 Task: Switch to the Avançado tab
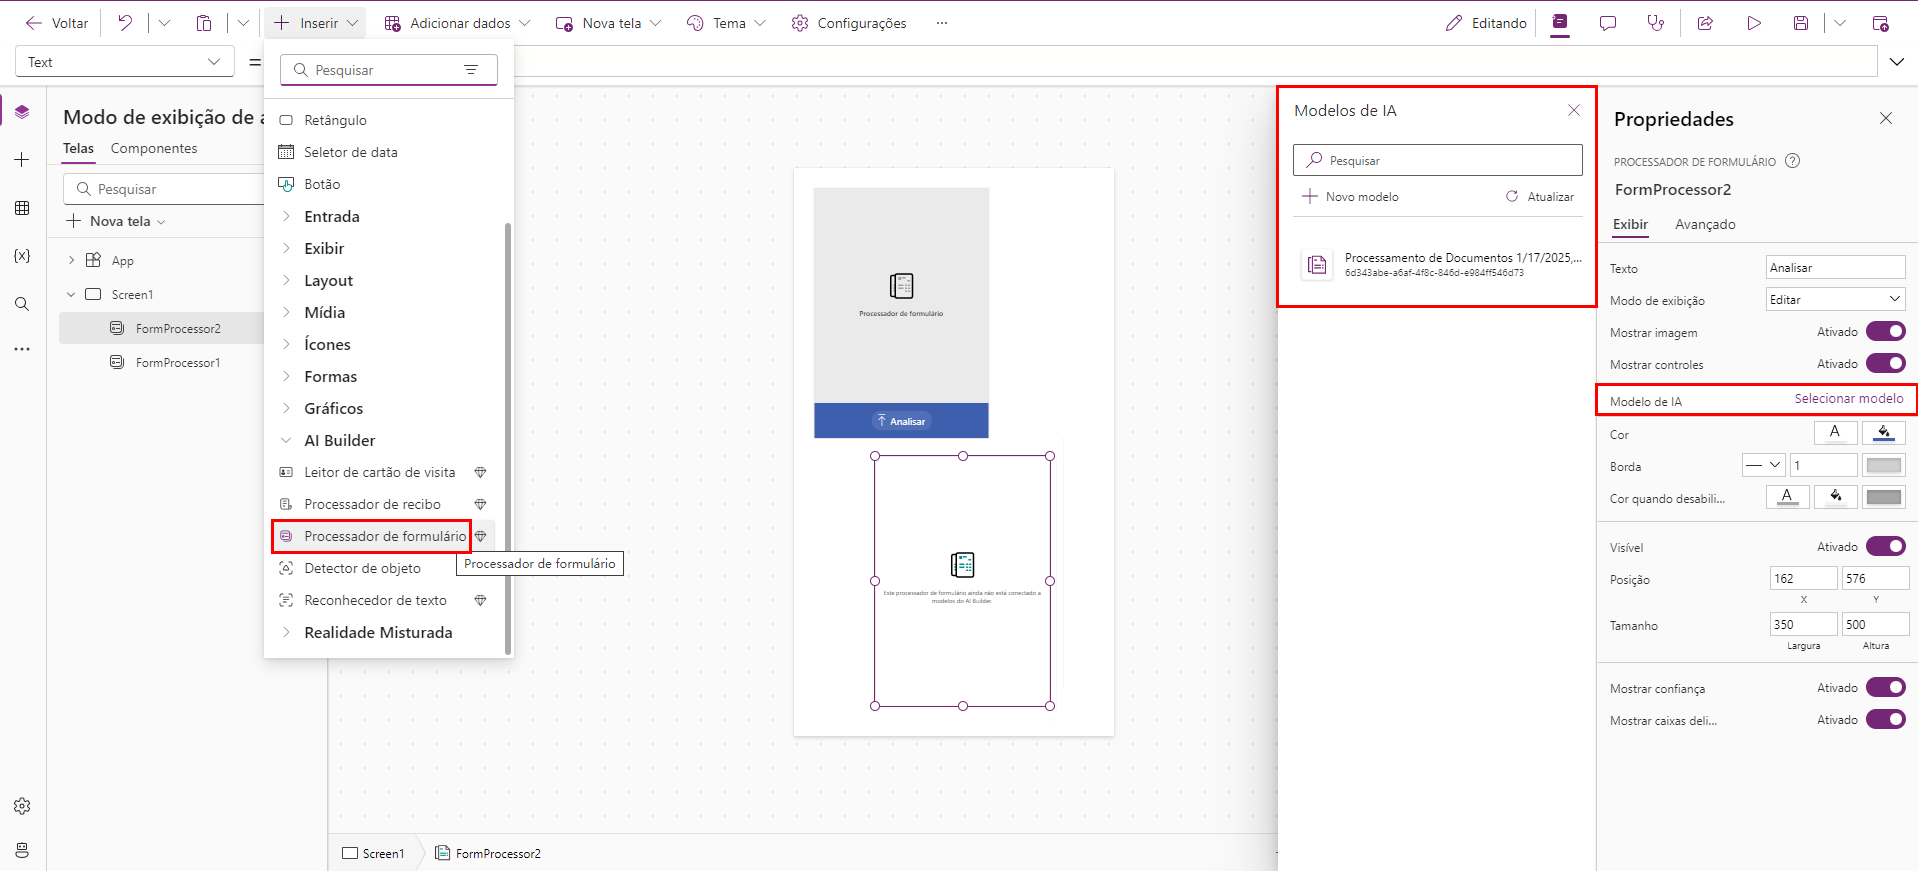1705,224
